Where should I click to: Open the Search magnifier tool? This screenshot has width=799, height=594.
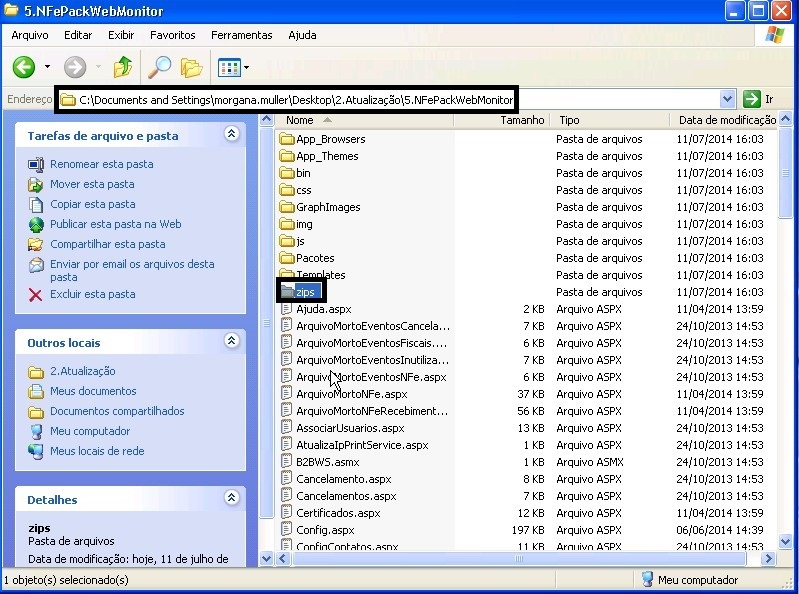point(159,67)
